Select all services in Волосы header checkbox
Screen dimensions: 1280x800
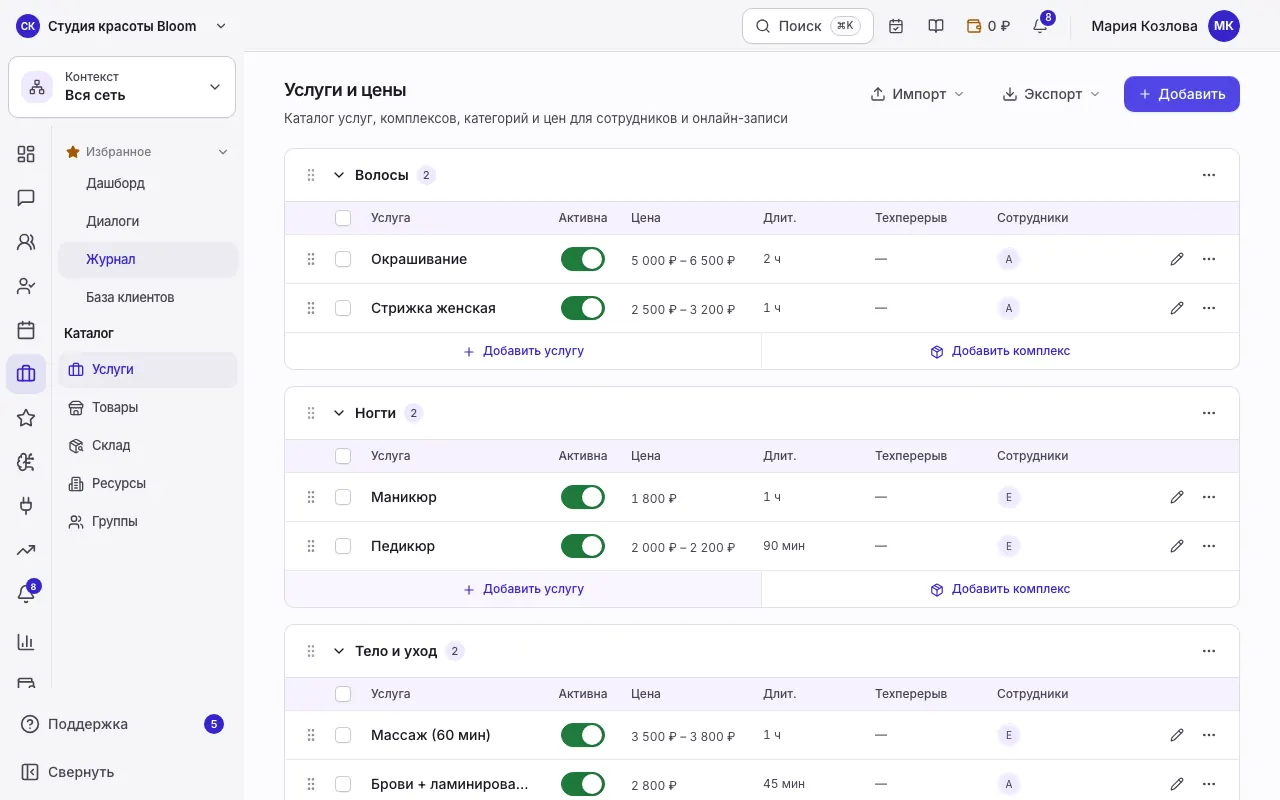coord(343,218)
